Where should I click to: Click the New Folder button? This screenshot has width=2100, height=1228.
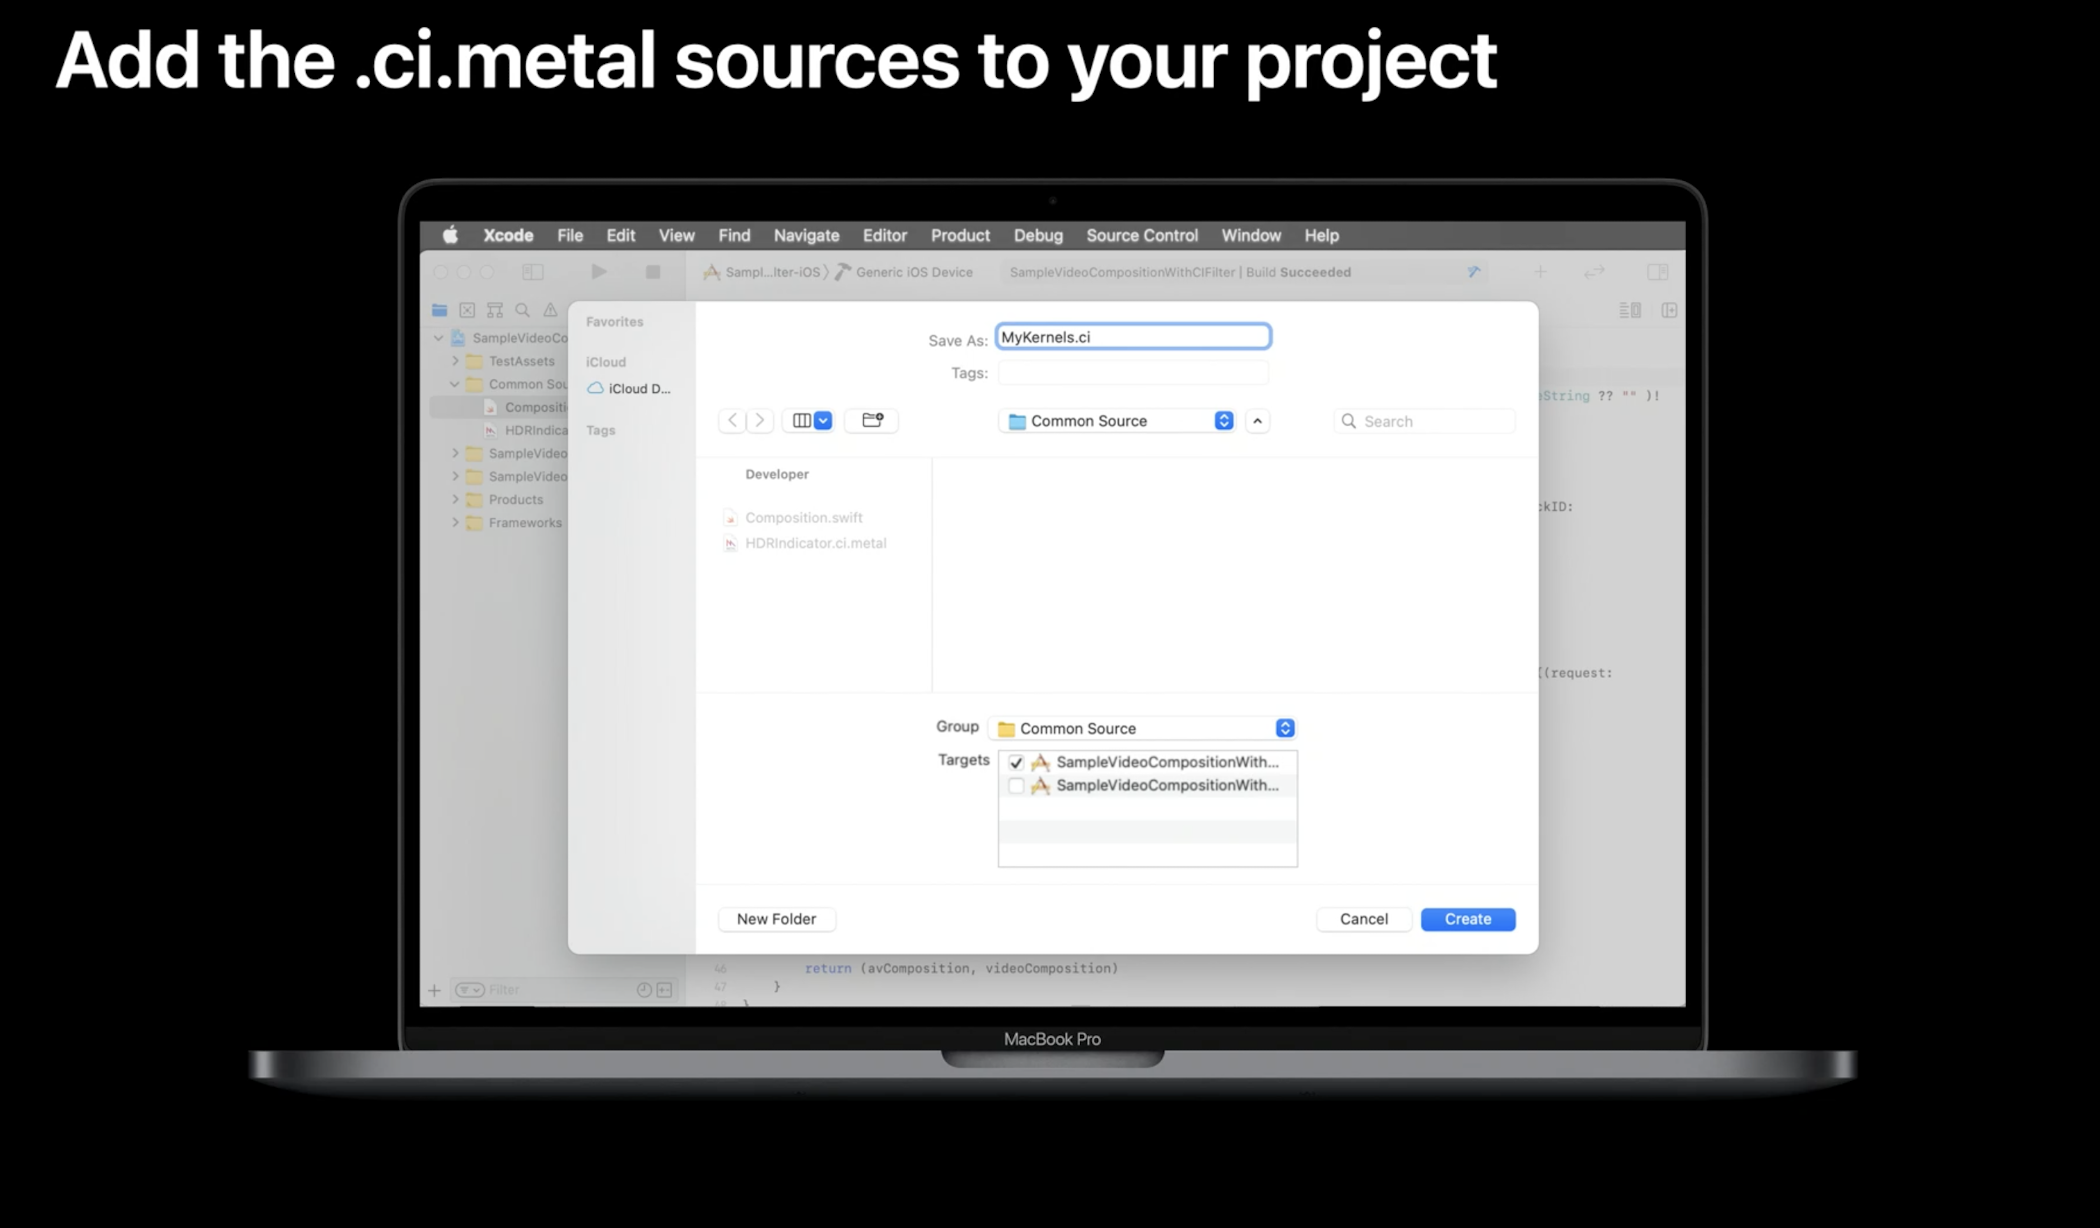coord(776,919)
